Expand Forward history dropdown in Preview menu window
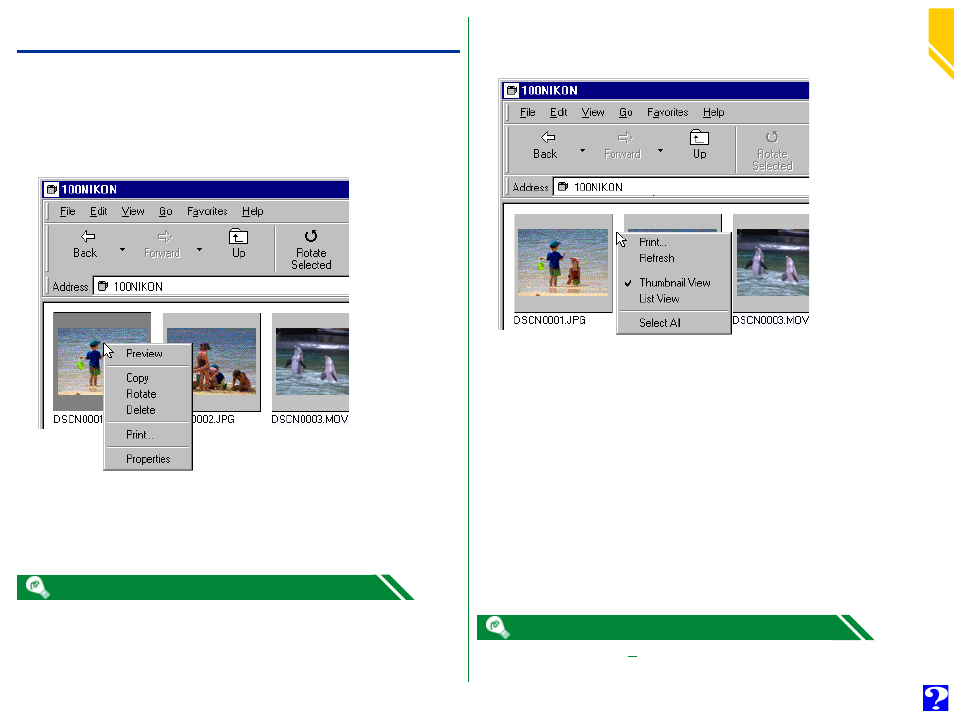 [200, 249]
